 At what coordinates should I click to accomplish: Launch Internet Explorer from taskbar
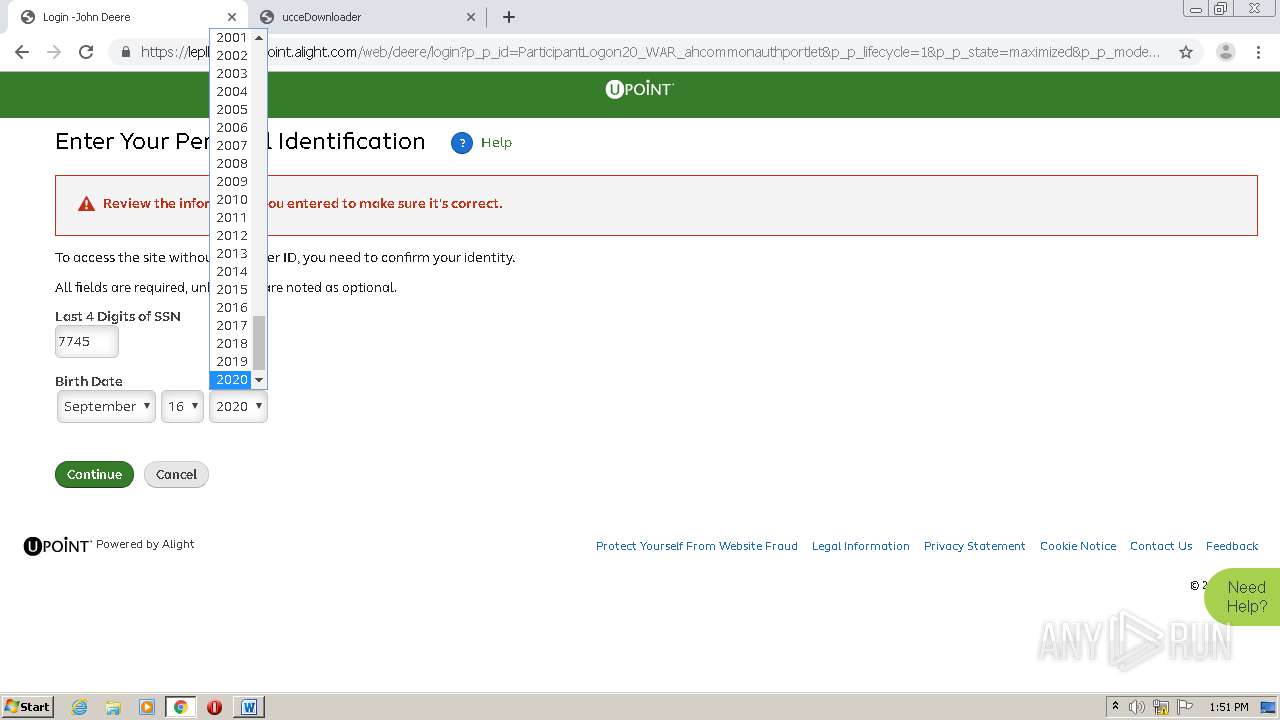(x=79, y=707)
